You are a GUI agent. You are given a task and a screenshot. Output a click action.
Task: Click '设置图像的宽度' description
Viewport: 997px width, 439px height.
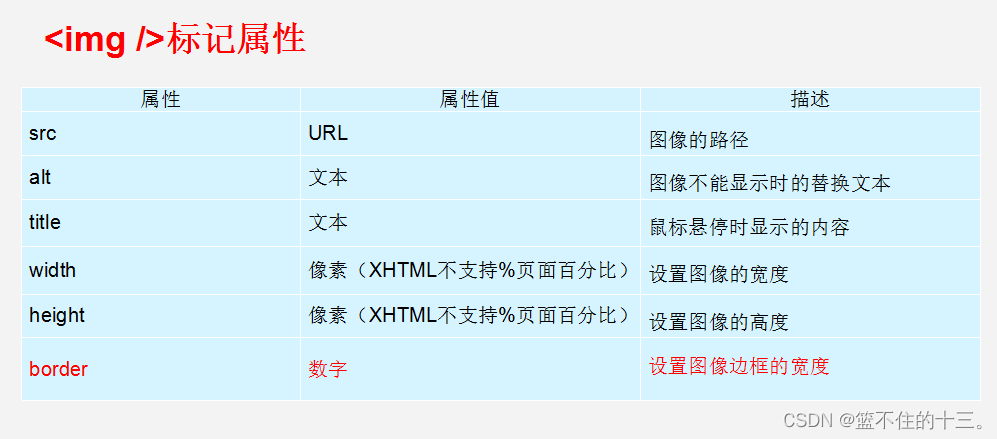point(810,270)
